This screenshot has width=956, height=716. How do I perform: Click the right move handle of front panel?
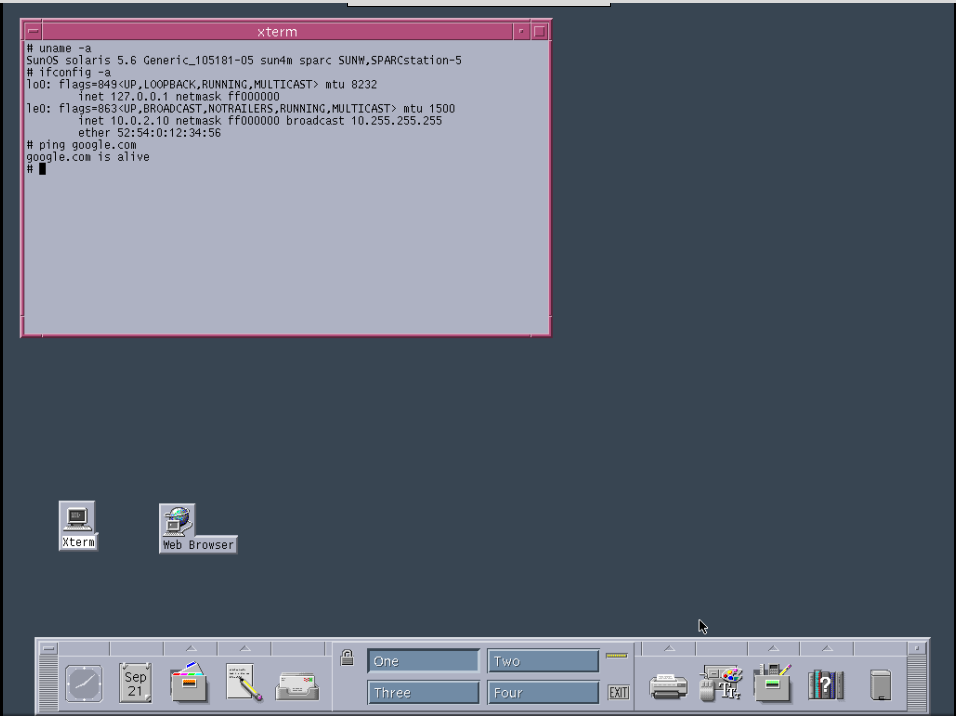pyautogui.click(x=916, y=682)
